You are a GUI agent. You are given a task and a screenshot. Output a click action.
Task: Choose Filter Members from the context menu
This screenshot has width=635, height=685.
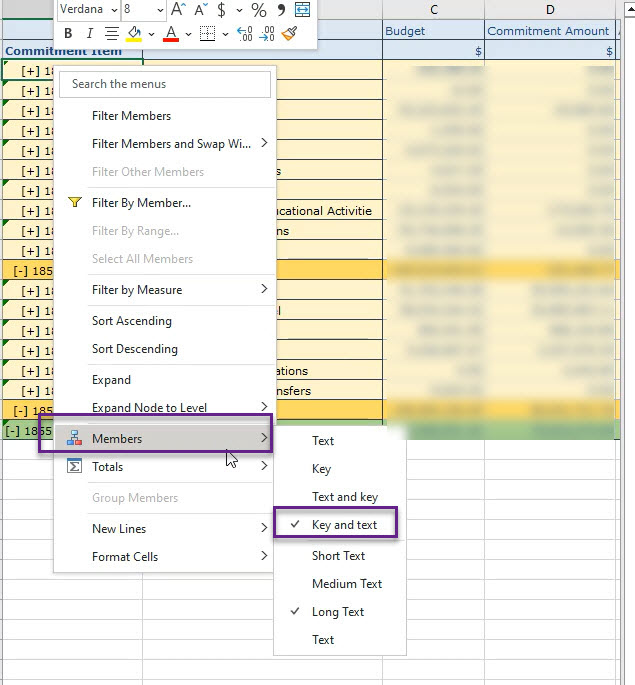tap(164, 116)
